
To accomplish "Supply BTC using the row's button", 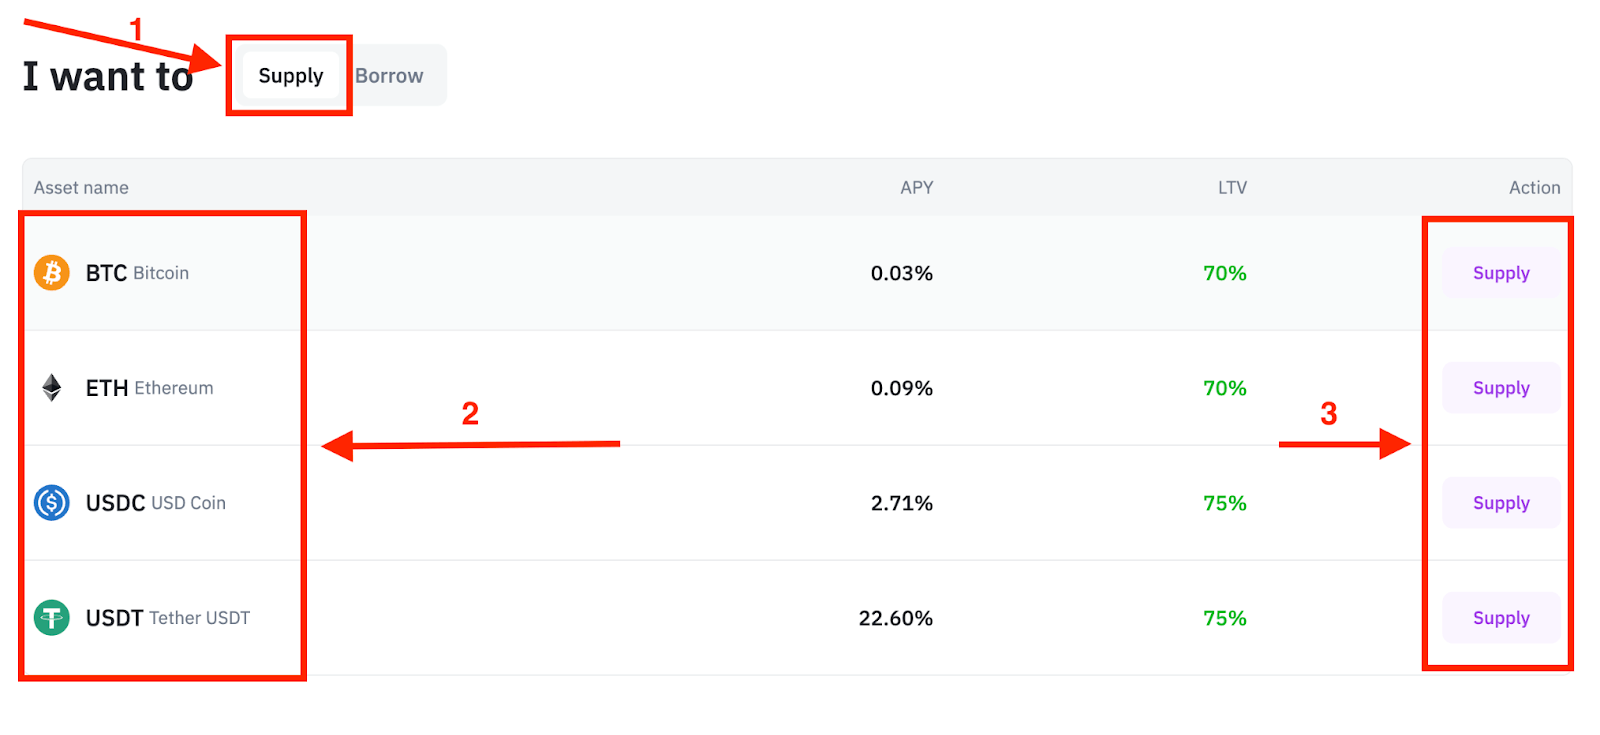I will point(1501,273).
